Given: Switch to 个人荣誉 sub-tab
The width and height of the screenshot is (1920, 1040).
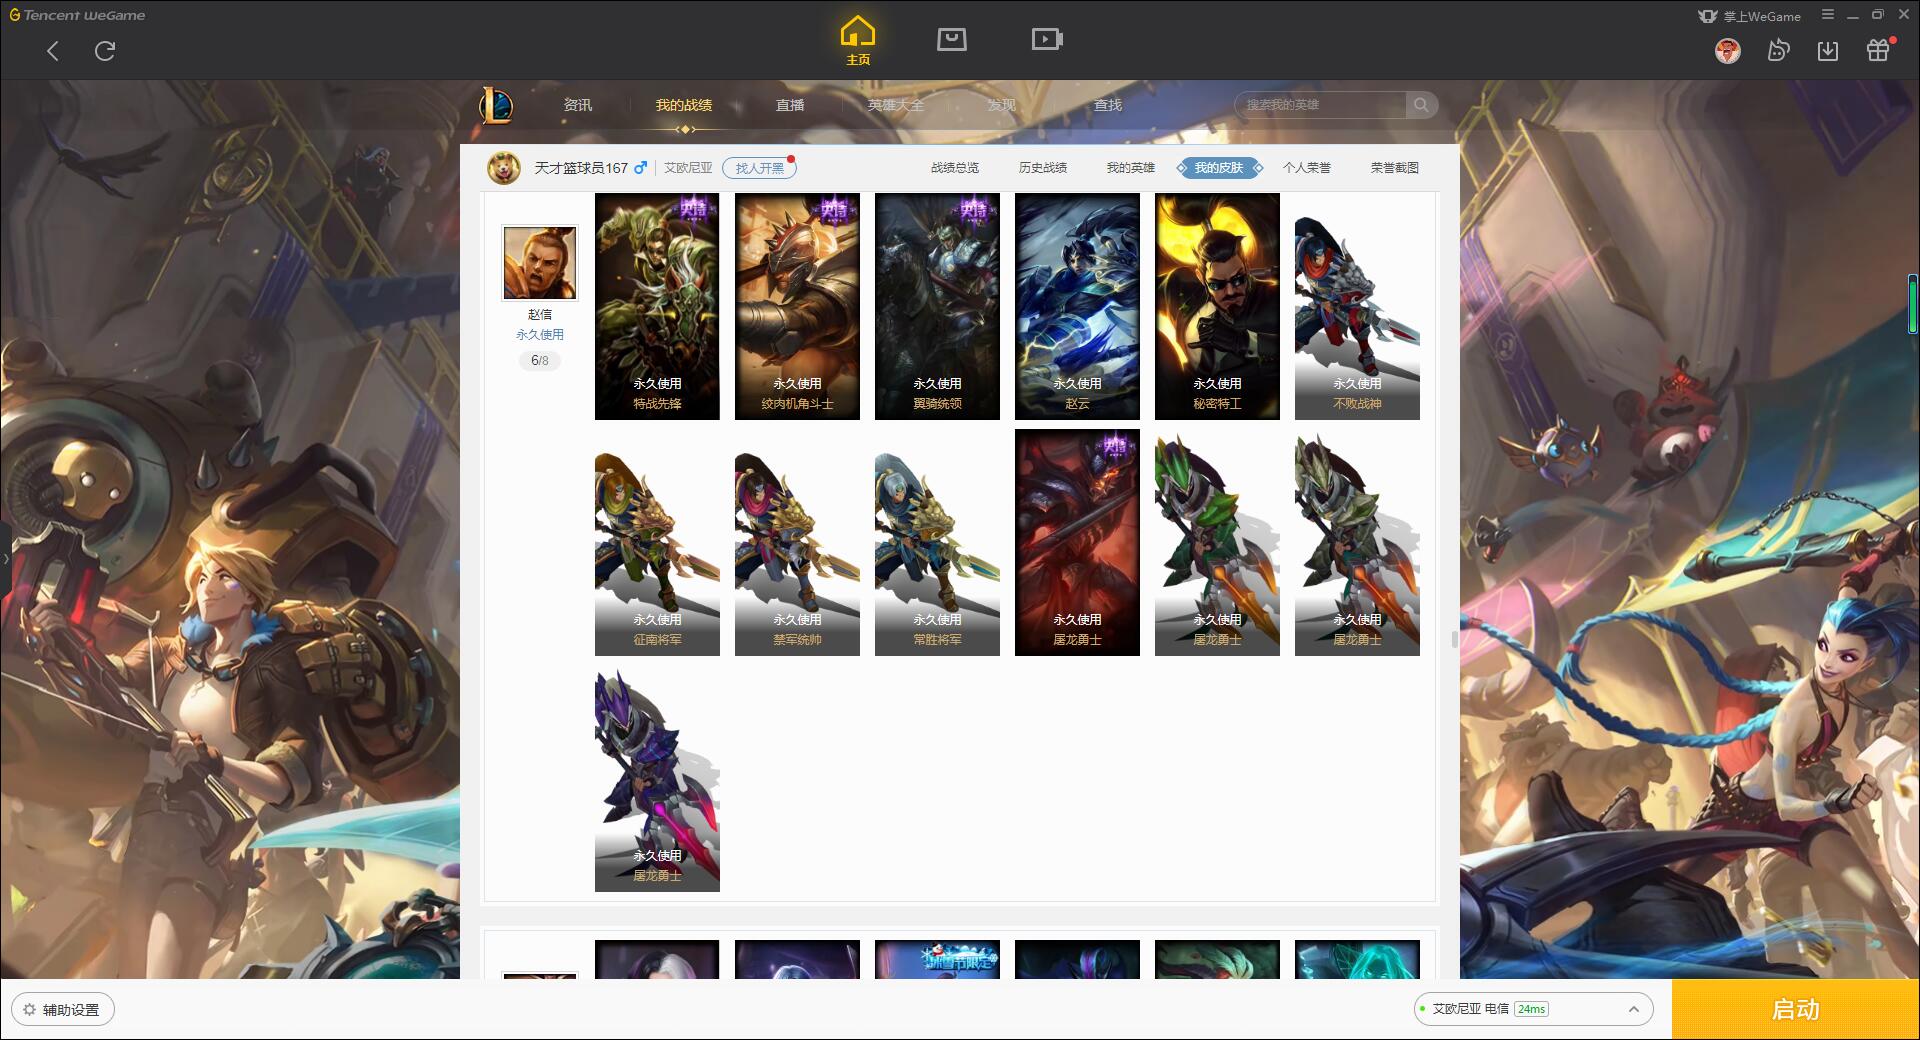Looking at the screenshot, I should pyautogui.click(x=1307, y=168).
